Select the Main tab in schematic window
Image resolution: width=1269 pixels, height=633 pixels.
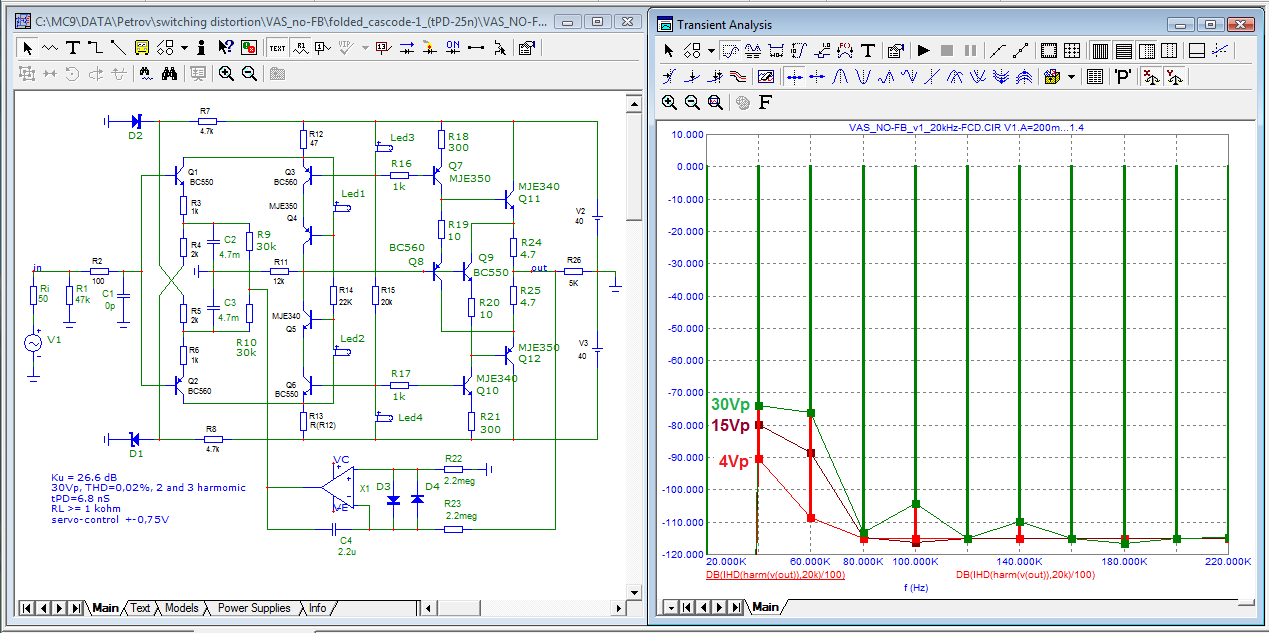(x=106, y=608)
